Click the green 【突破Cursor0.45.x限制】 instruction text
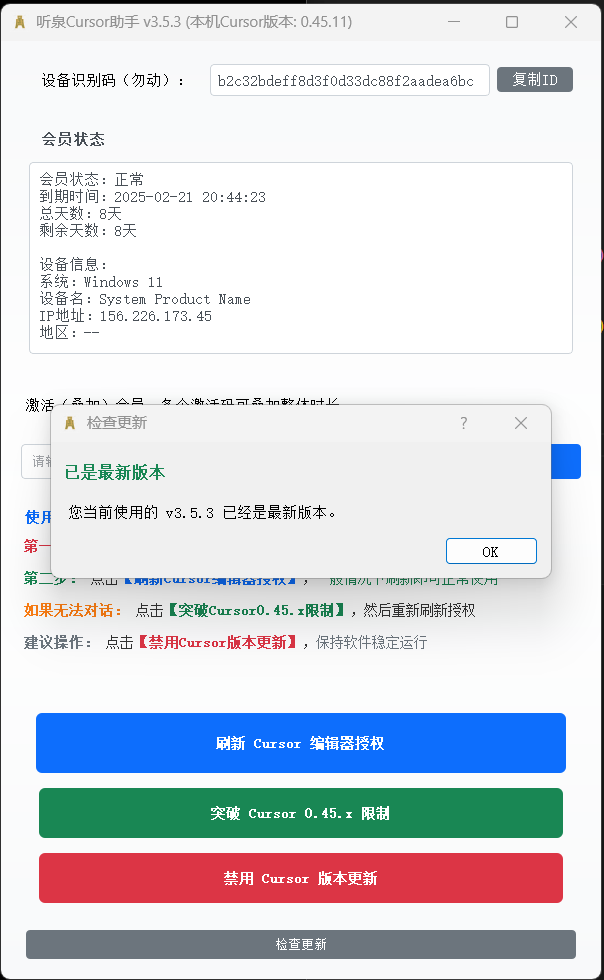The image size is (604, 980). point(256,610)
